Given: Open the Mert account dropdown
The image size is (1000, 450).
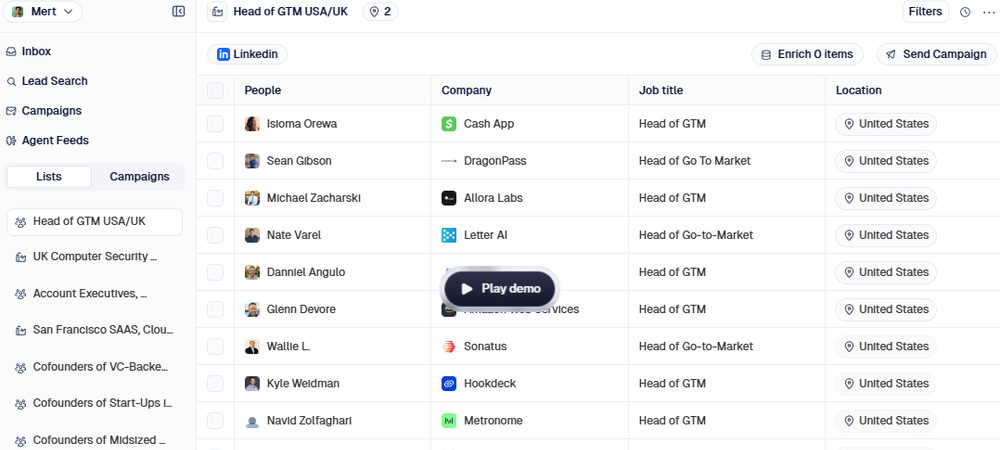Looking at the screenshot, I should (43, 11).
